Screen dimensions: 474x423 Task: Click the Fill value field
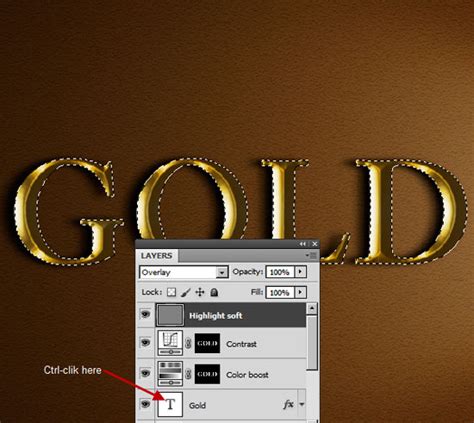[x=280, y=293]
